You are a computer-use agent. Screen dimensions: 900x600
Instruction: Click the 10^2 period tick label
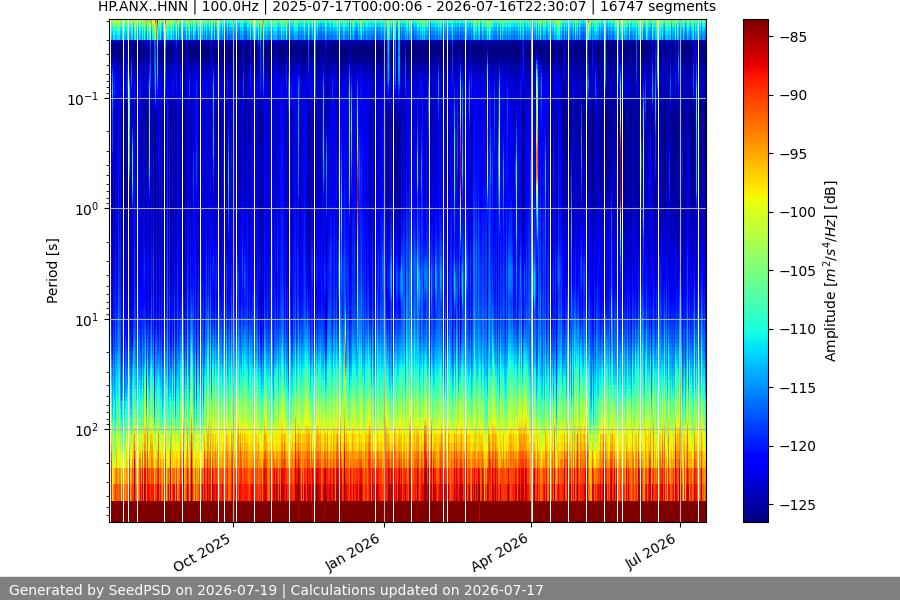click(x=87, y=430)
